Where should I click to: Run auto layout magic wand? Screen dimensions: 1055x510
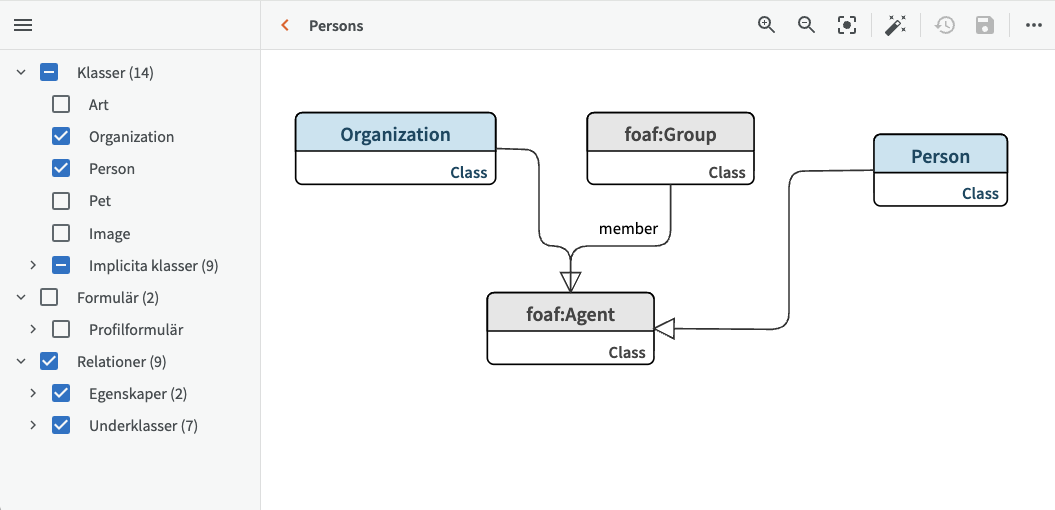(x=895, y=25)
